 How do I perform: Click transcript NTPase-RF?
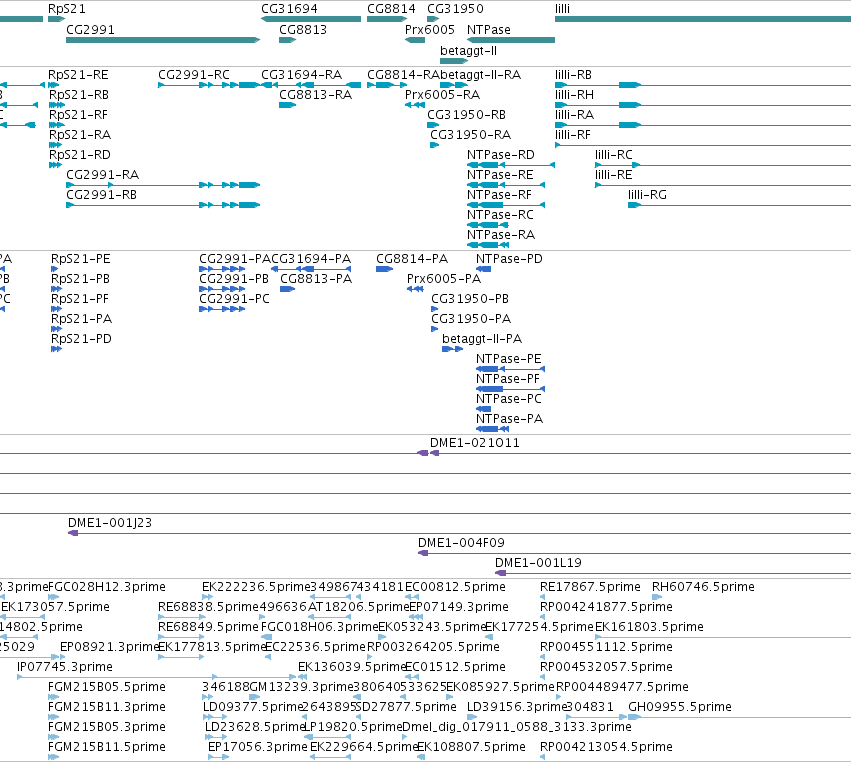coord(506,205)
